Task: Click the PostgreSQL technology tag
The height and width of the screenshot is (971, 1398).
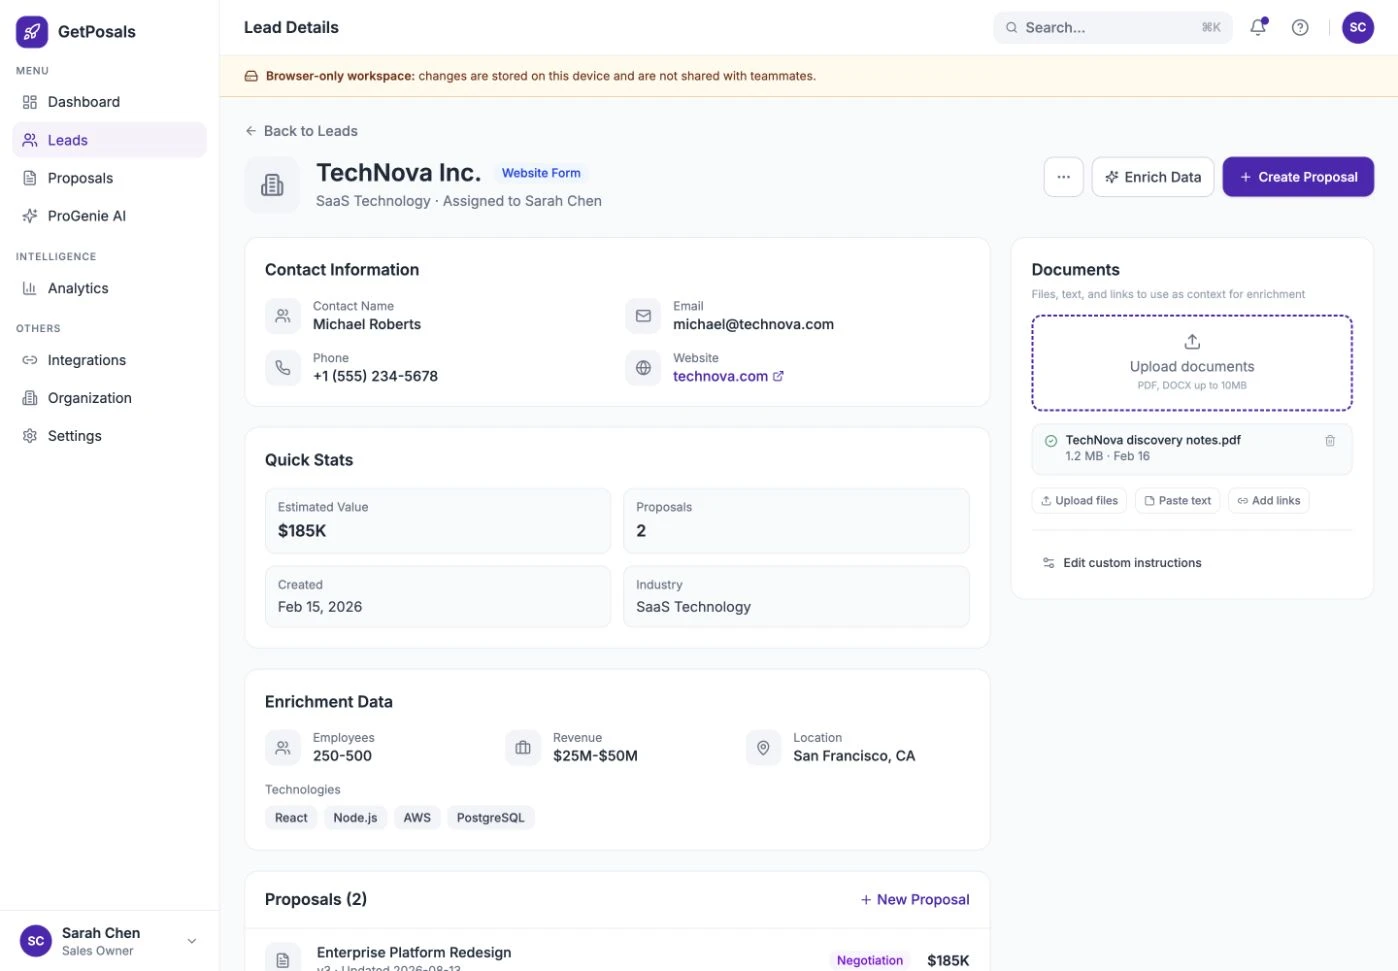Action: point(490,818)
